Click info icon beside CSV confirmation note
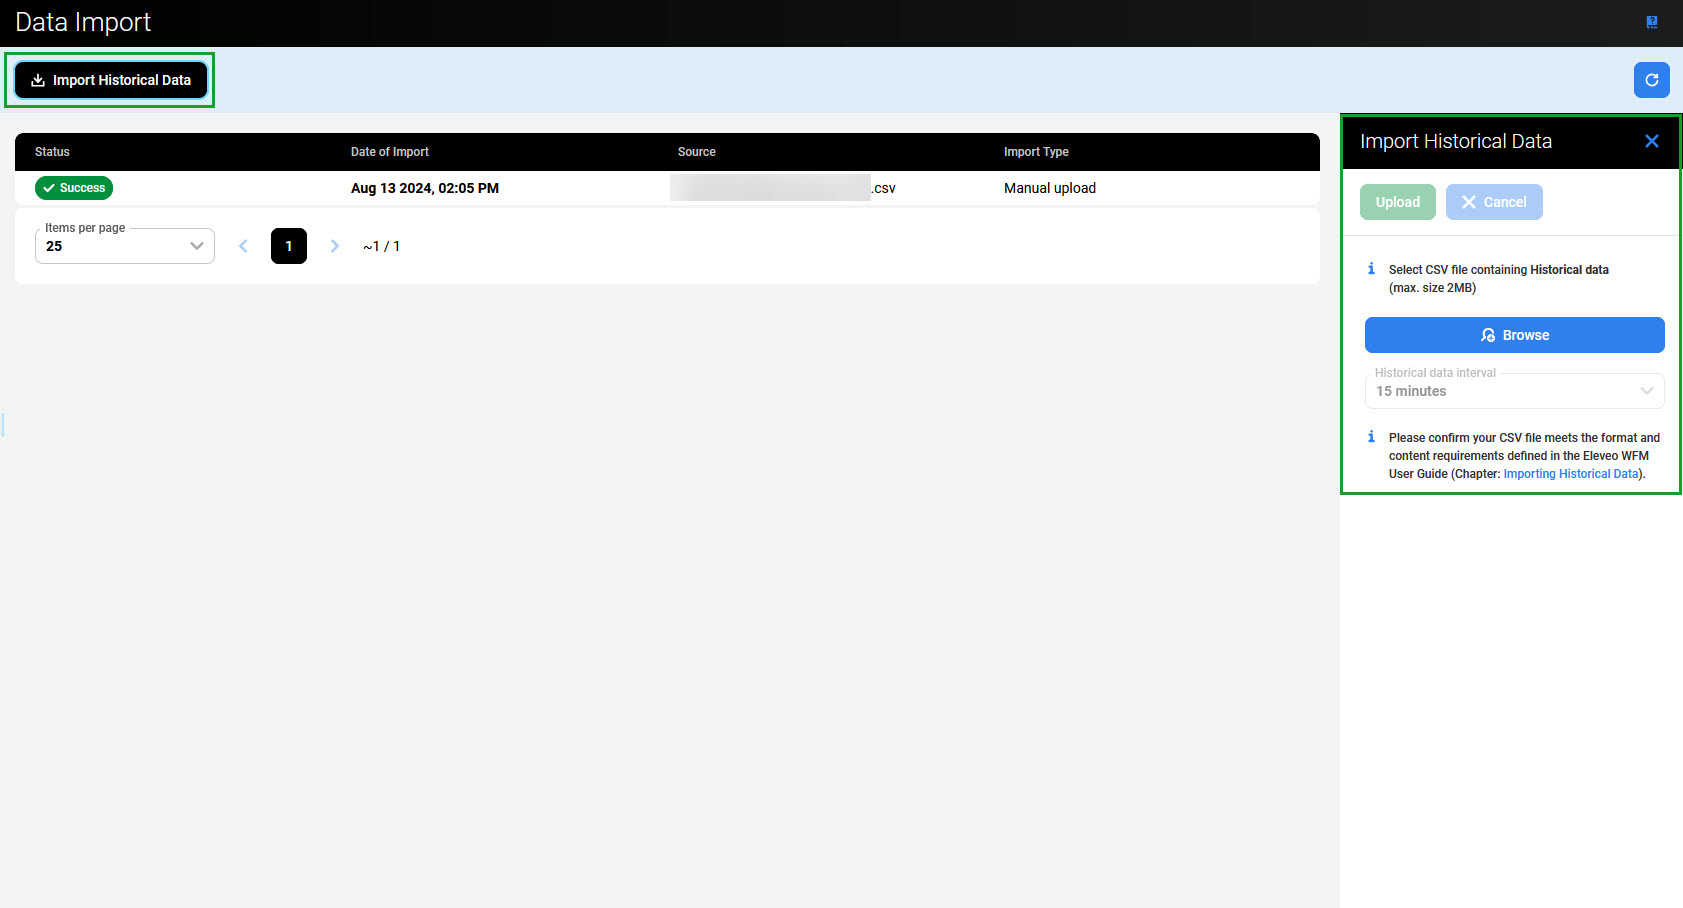Image resolution: width=1683 pixels, height=908 pixels. pyautogui.click(x=1371, y=437)
